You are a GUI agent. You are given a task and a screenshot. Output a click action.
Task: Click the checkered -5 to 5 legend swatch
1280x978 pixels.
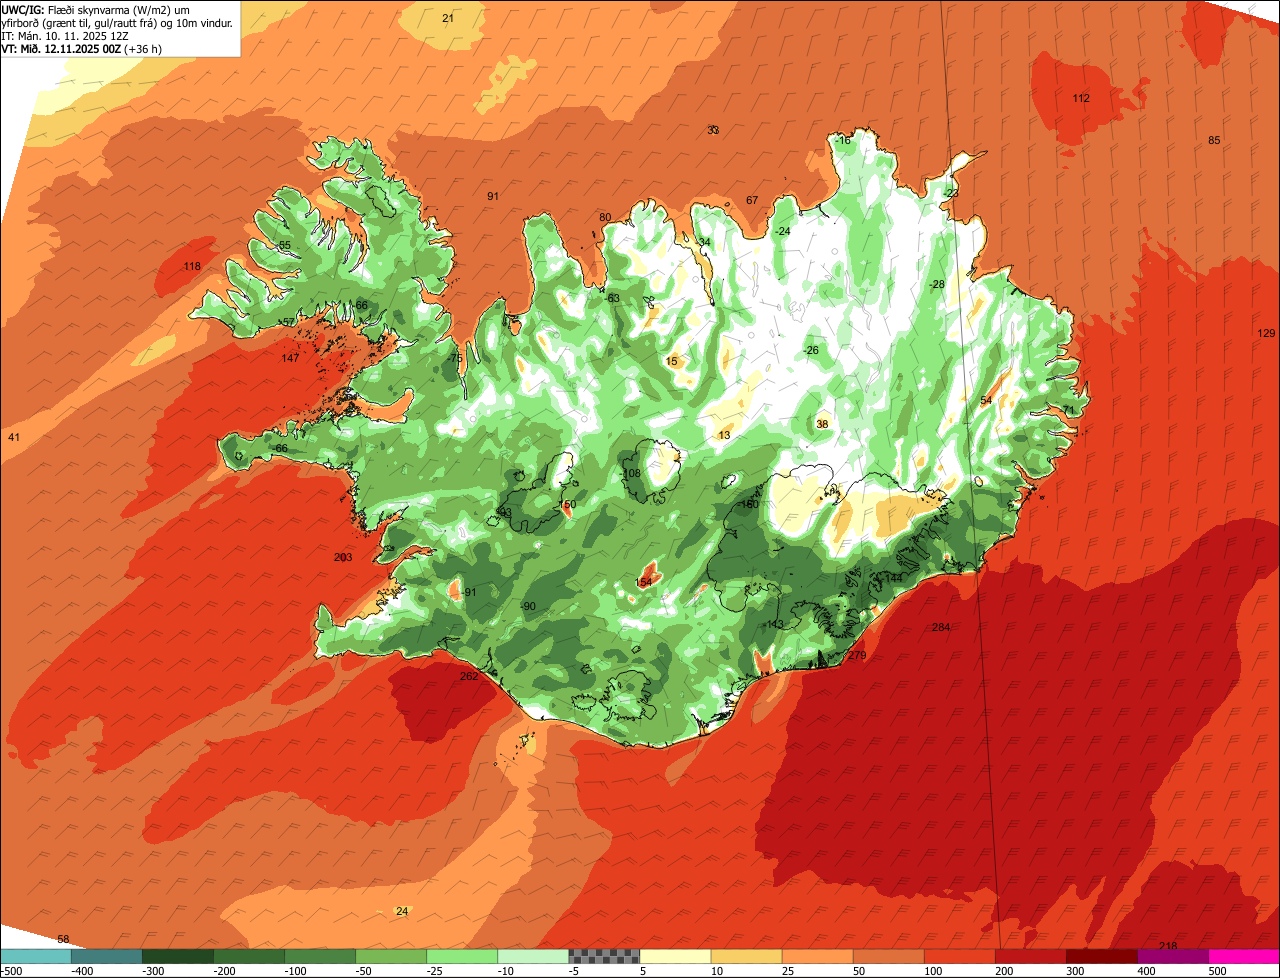pos(604,955)
